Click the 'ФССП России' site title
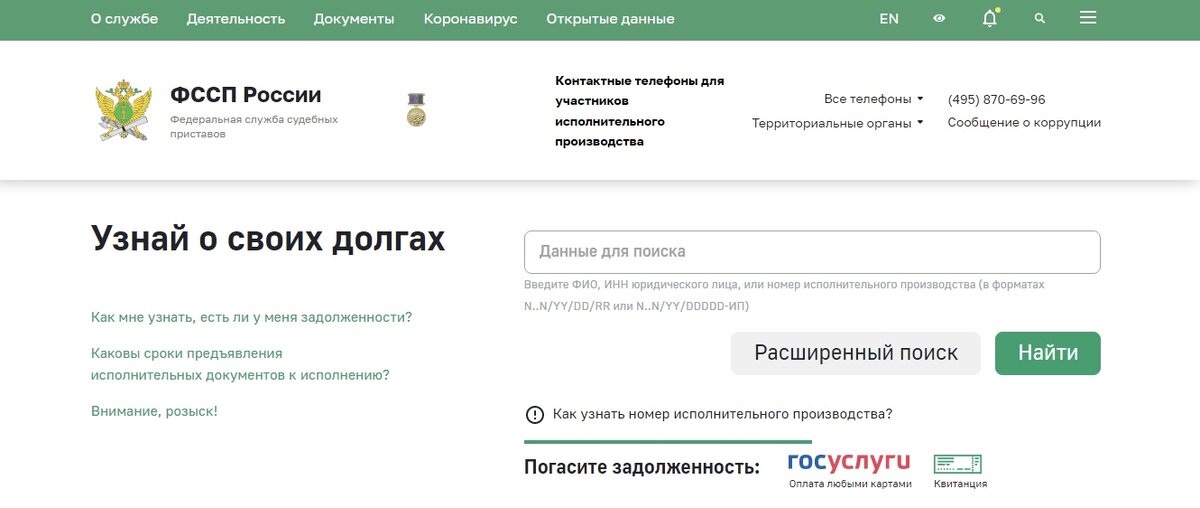Screen dimensions: 1200x508 tap(246, 95)
